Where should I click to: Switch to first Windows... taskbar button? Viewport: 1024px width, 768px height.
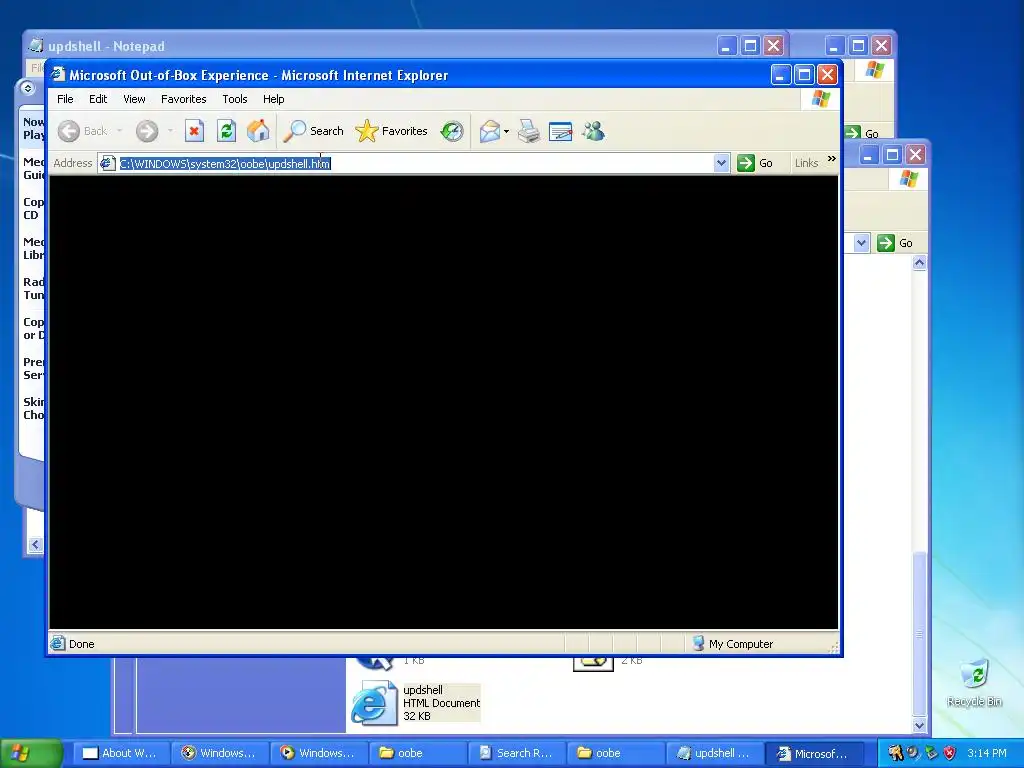pos(219,753)
